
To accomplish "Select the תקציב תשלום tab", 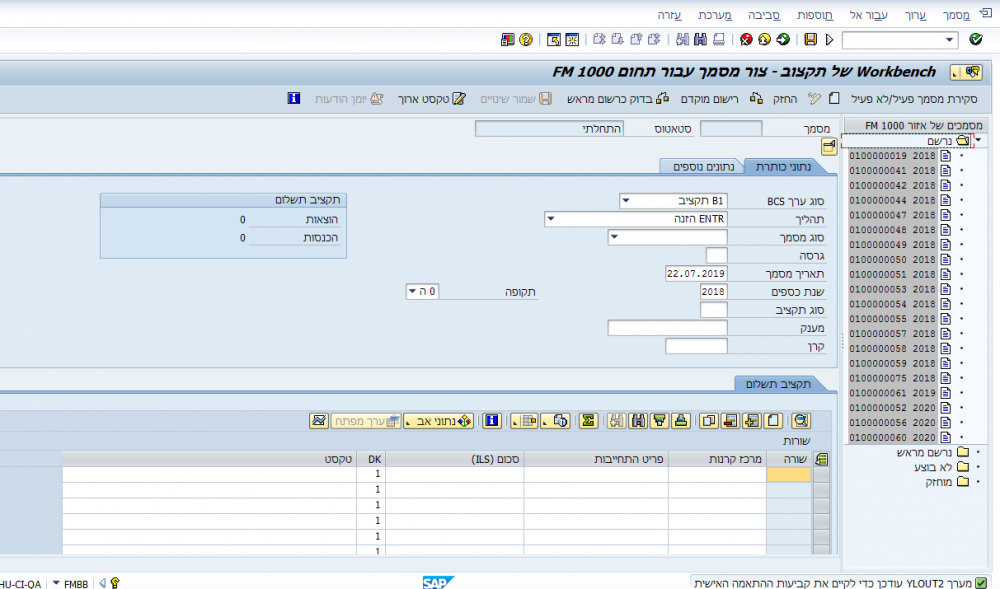I will click(778, 384).
